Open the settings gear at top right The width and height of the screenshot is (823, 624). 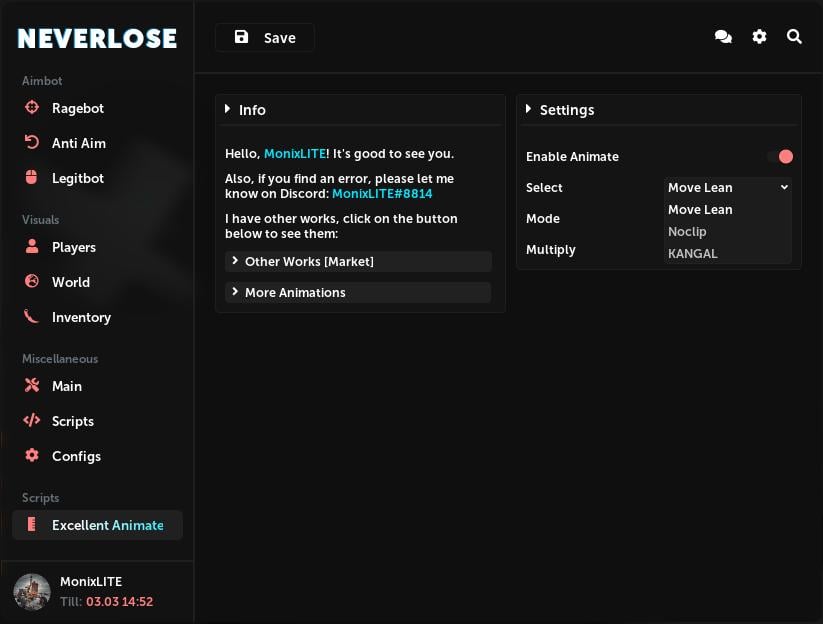coord(759,36)
